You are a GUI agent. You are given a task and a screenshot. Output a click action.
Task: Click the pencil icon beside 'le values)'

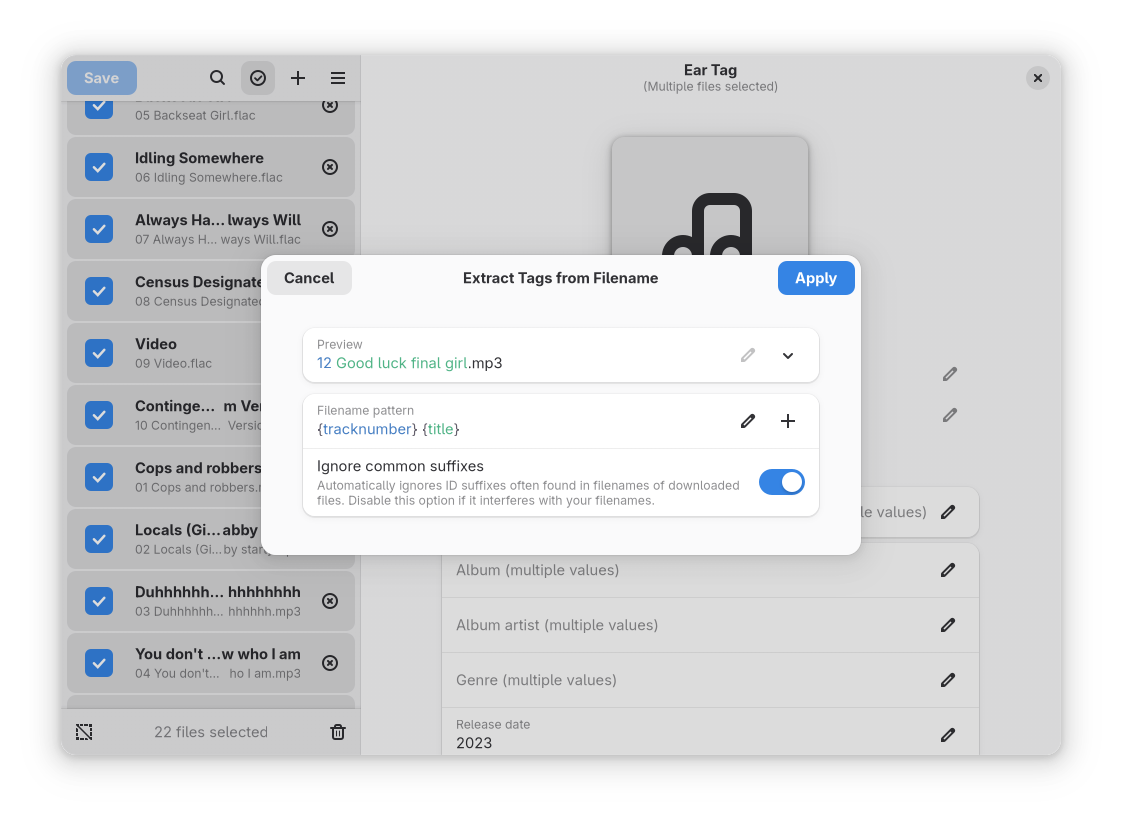[x=948, y=512]
